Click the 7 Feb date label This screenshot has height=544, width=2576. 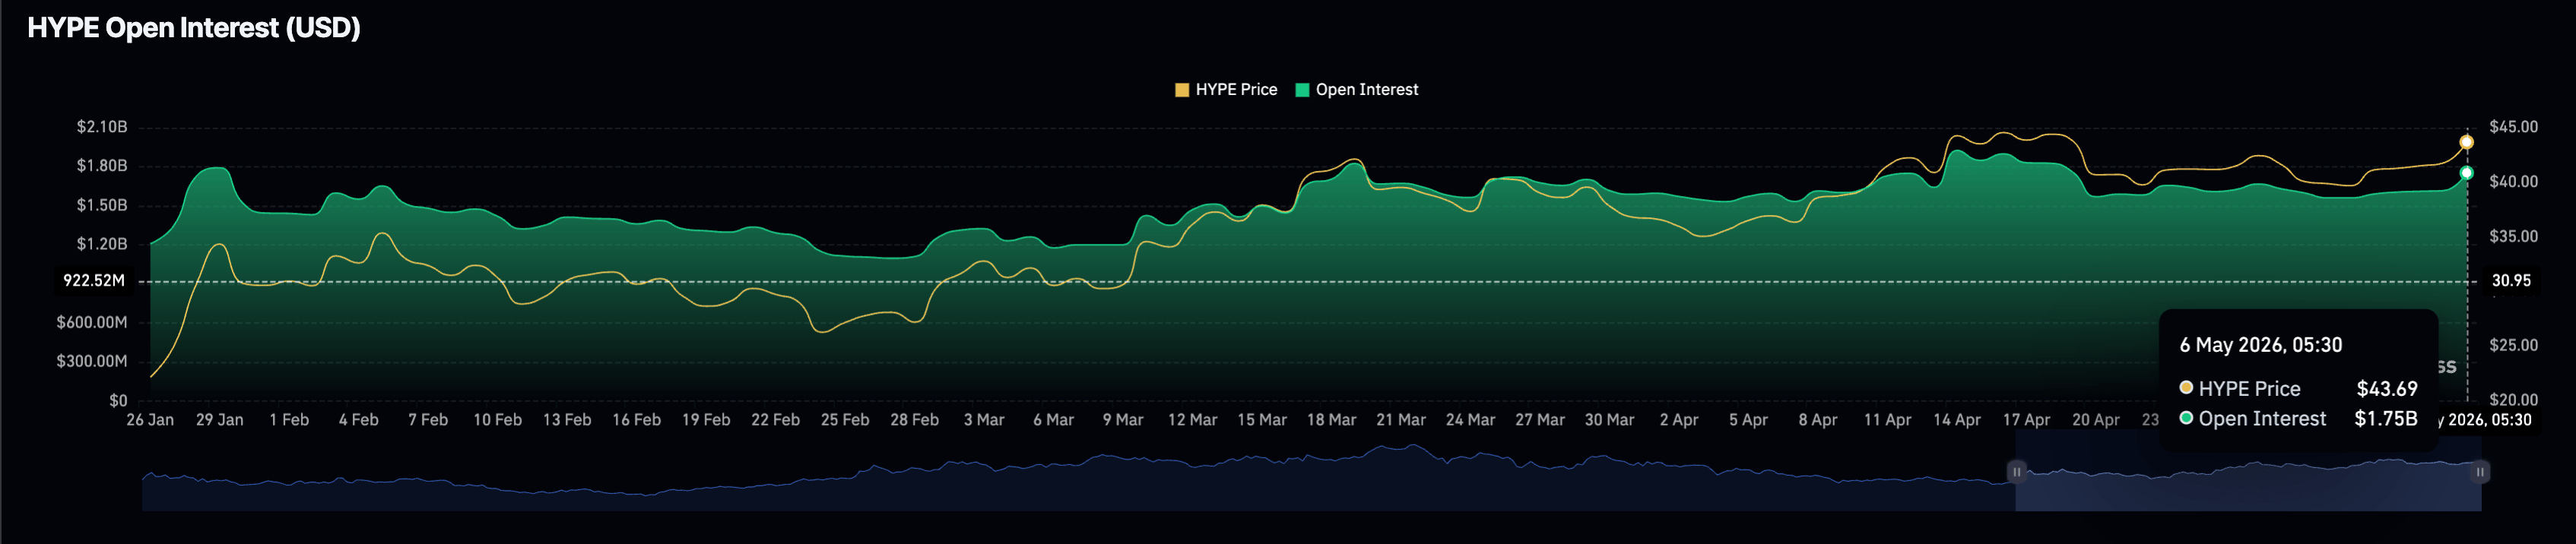tap(428, 420)
